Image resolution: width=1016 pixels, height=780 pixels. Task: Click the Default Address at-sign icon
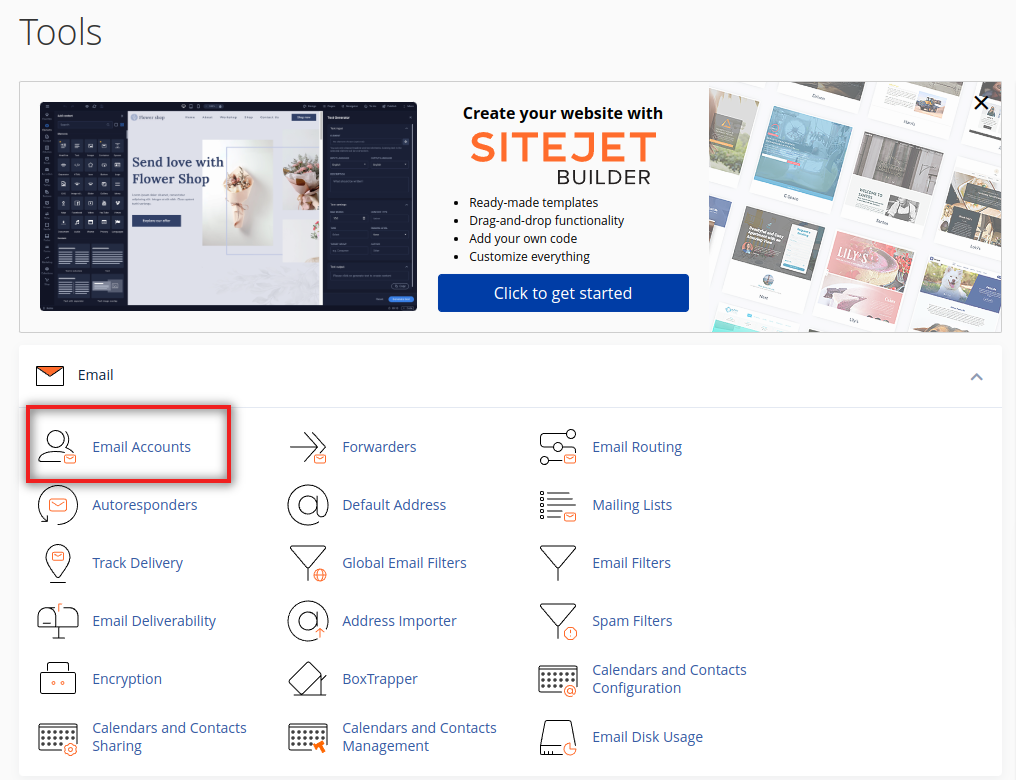pos(308,505)
